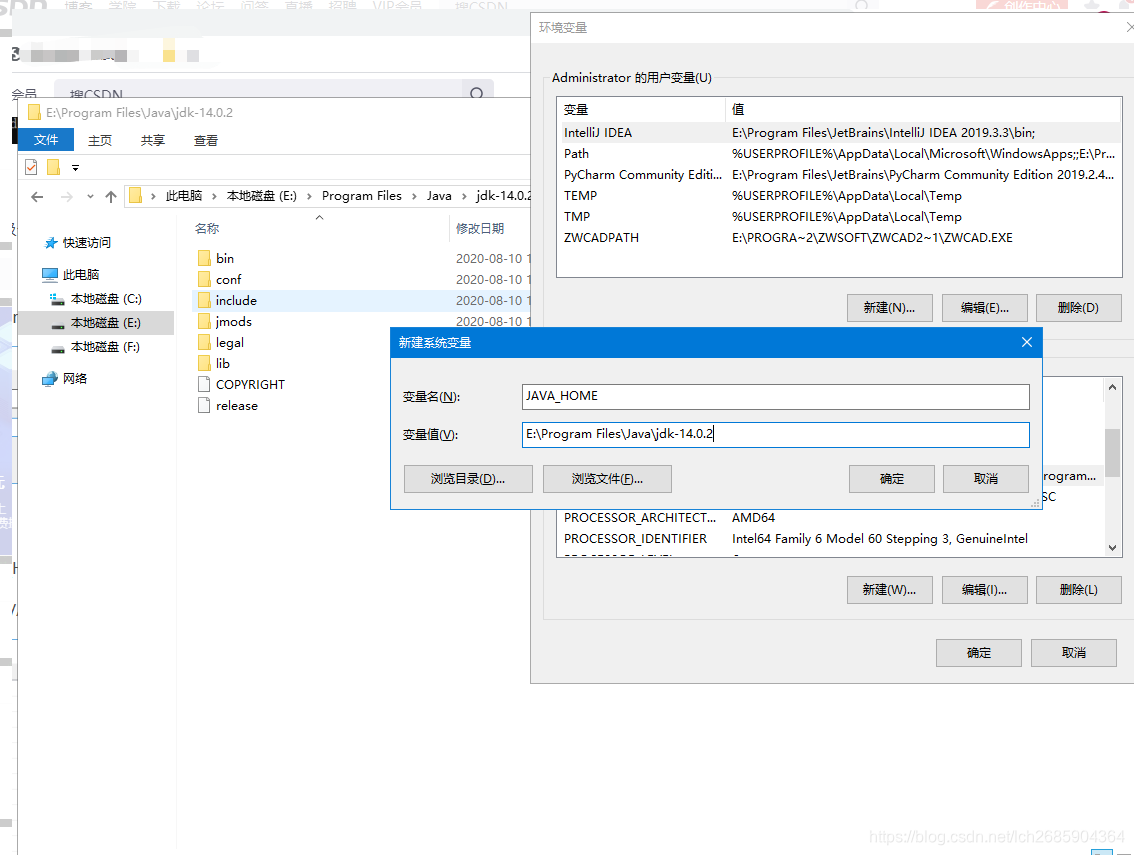This screenshot has width=1134, height=855.
Task: Select 网络 in the navigation pane
Action: tap(73, 378)
